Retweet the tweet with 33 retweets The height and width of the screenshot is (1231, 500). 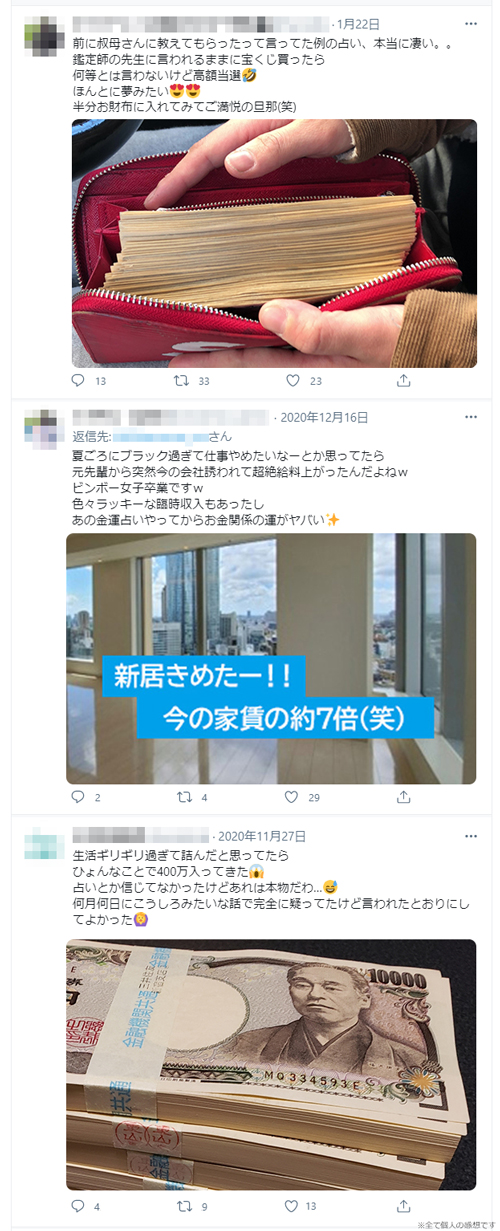coord(181,380)
